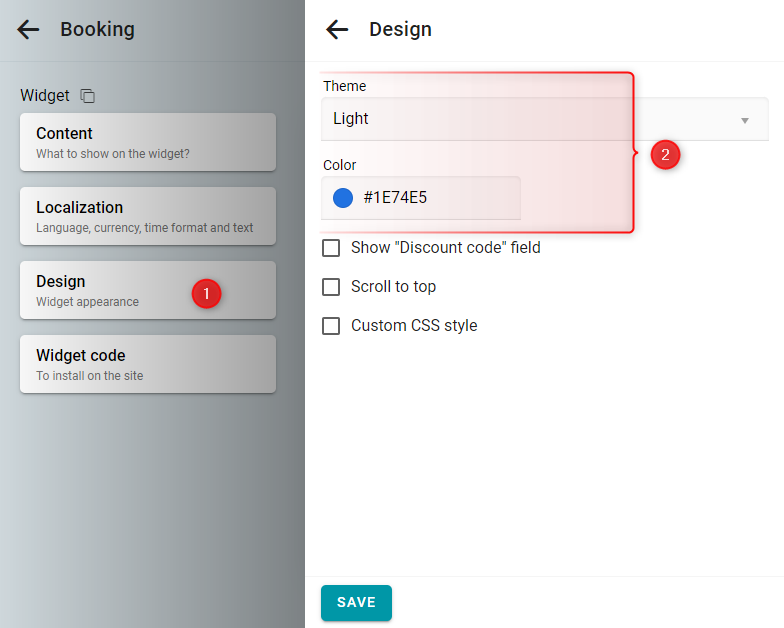
Task: Click the #1E74E5 color hex field
Action: pyautogui.click(x=420, y=198)
